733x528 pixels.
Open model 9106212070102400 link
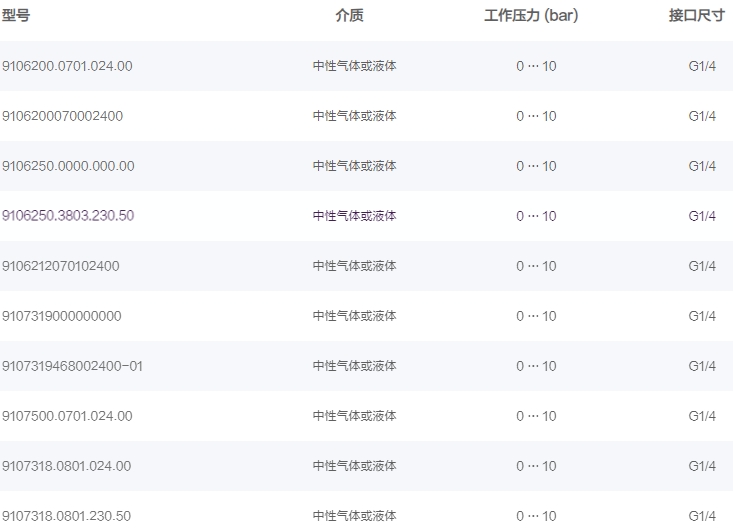coord(60,266)
